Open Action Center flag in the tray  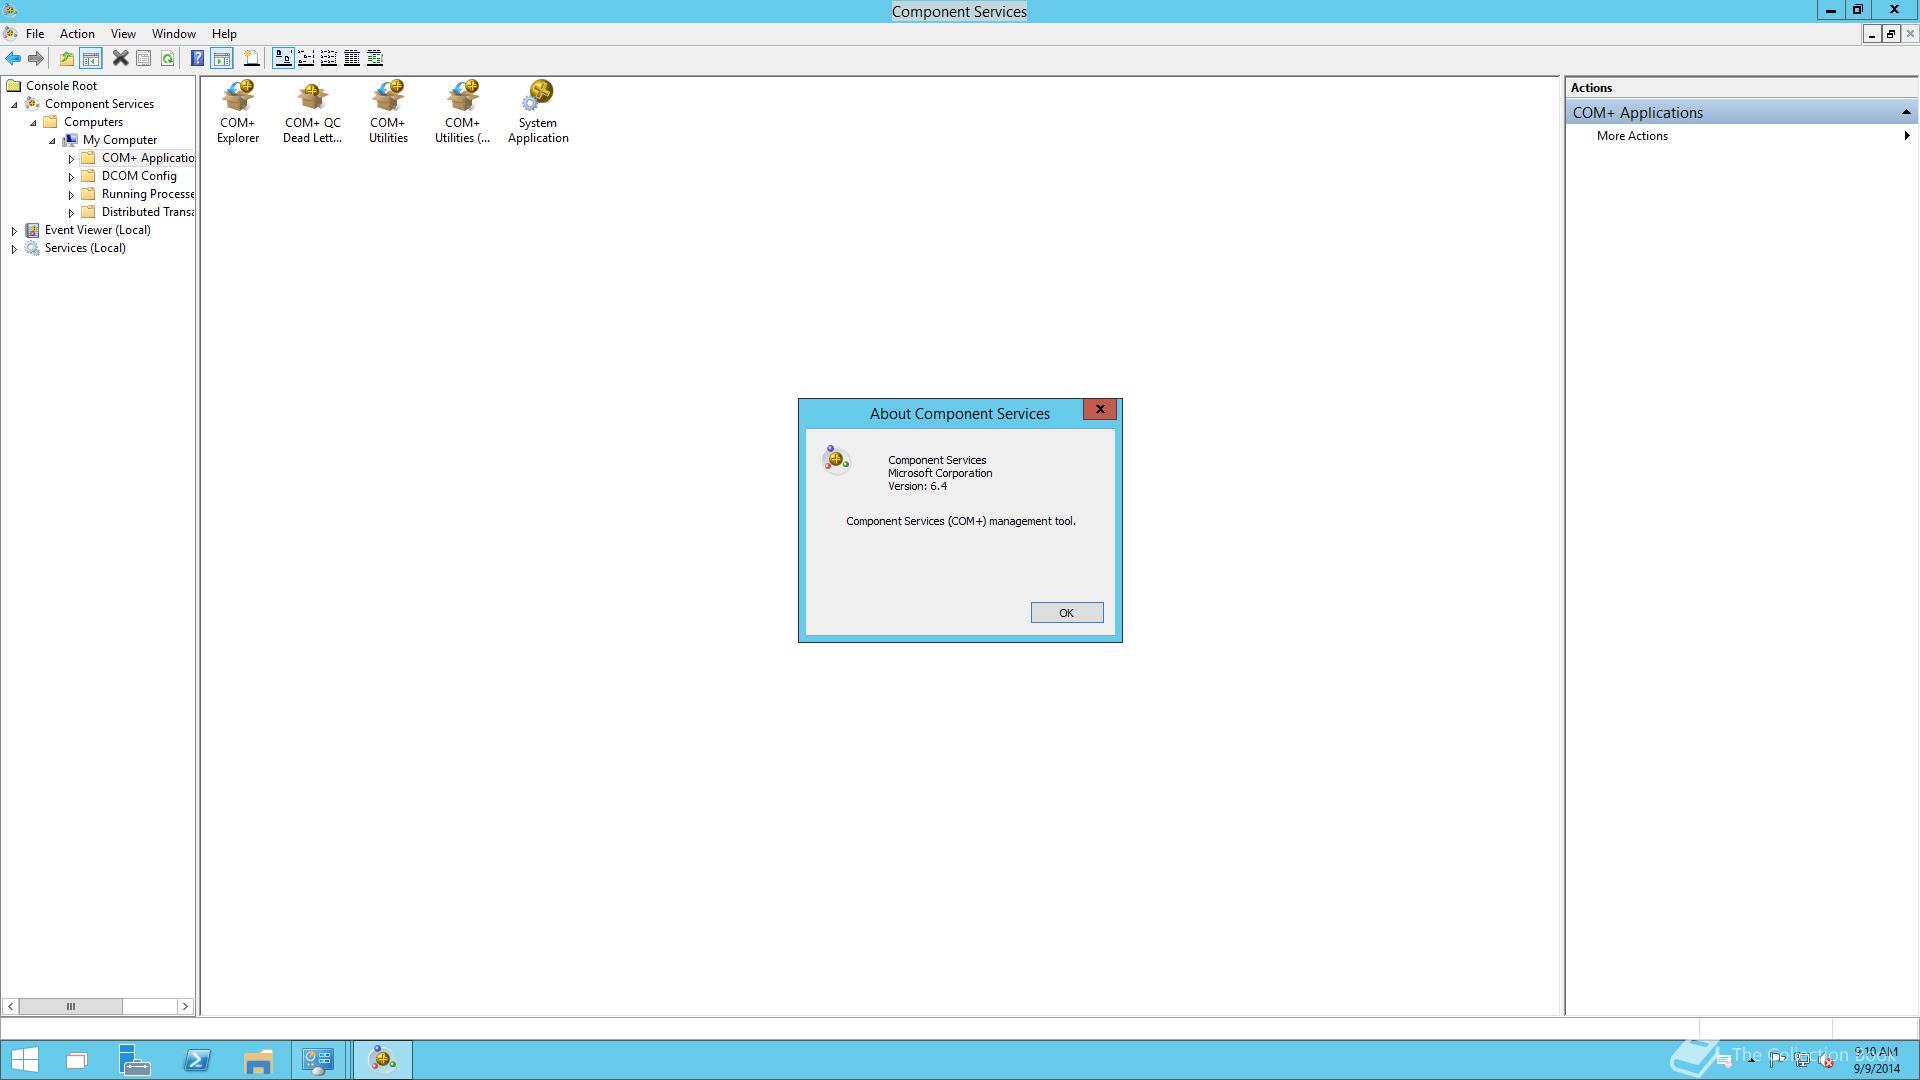(1777, 1061)
